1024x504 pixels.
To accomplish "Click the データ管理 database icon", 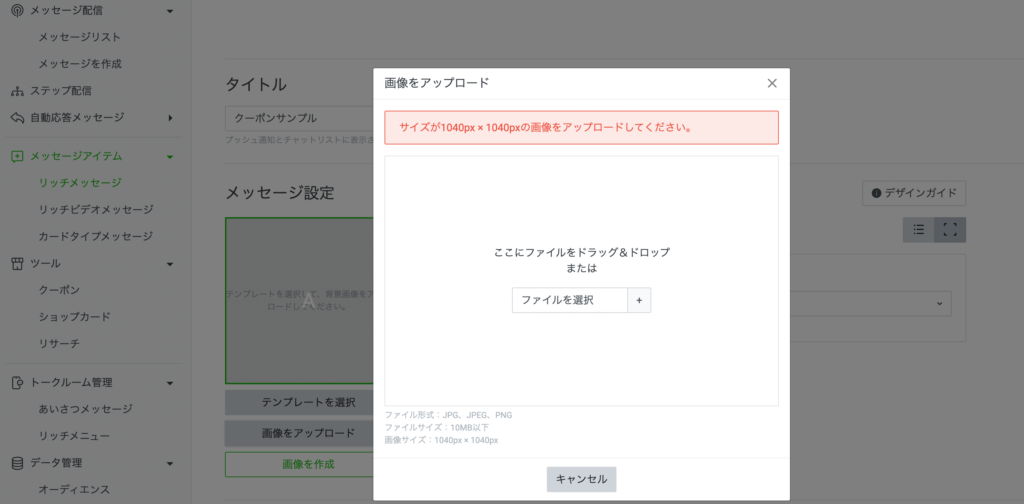I will click(17, 463).
